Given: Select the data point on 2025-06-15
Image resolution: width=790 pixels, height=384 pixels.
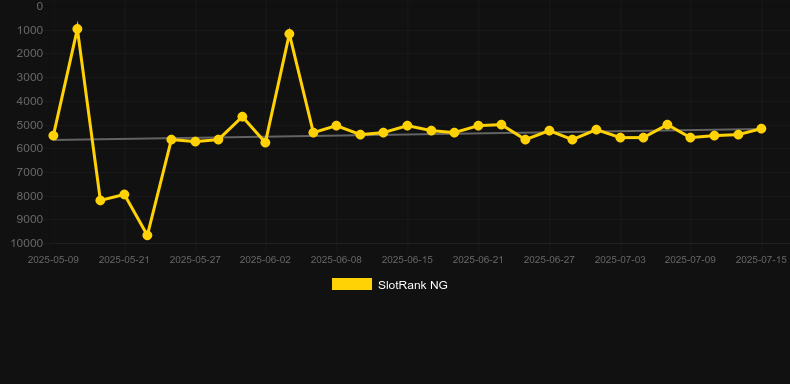Looking at the screenshot, I should (407, 125).
